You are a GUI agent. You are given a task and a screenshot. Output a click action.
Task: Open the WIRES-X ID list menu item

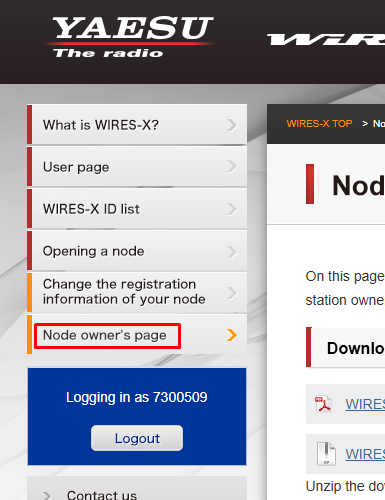click(137, 209)
